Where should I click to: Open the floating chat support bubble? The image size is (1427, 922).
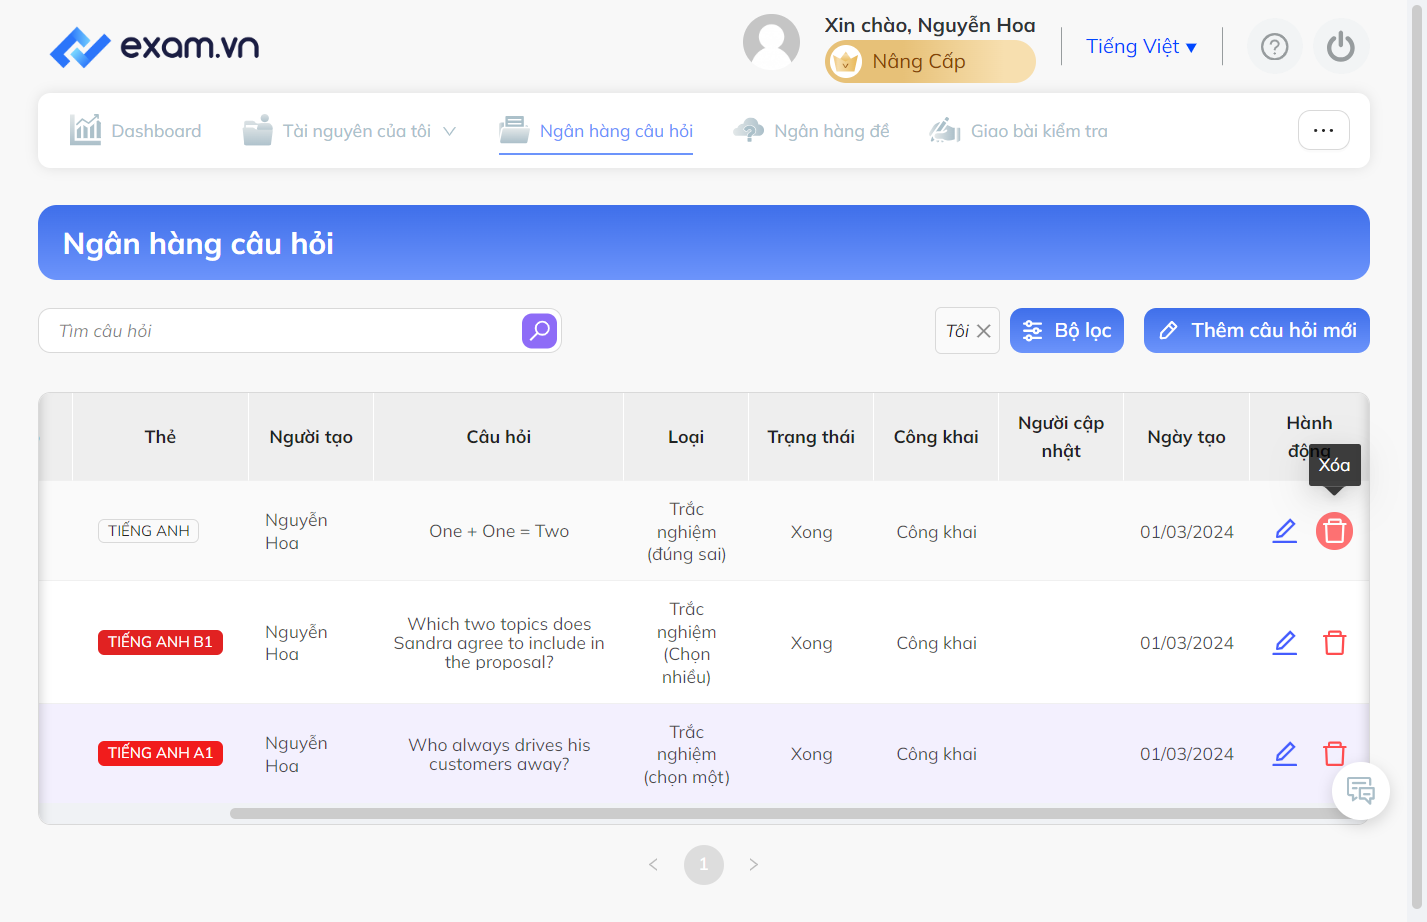(1361, 791)
